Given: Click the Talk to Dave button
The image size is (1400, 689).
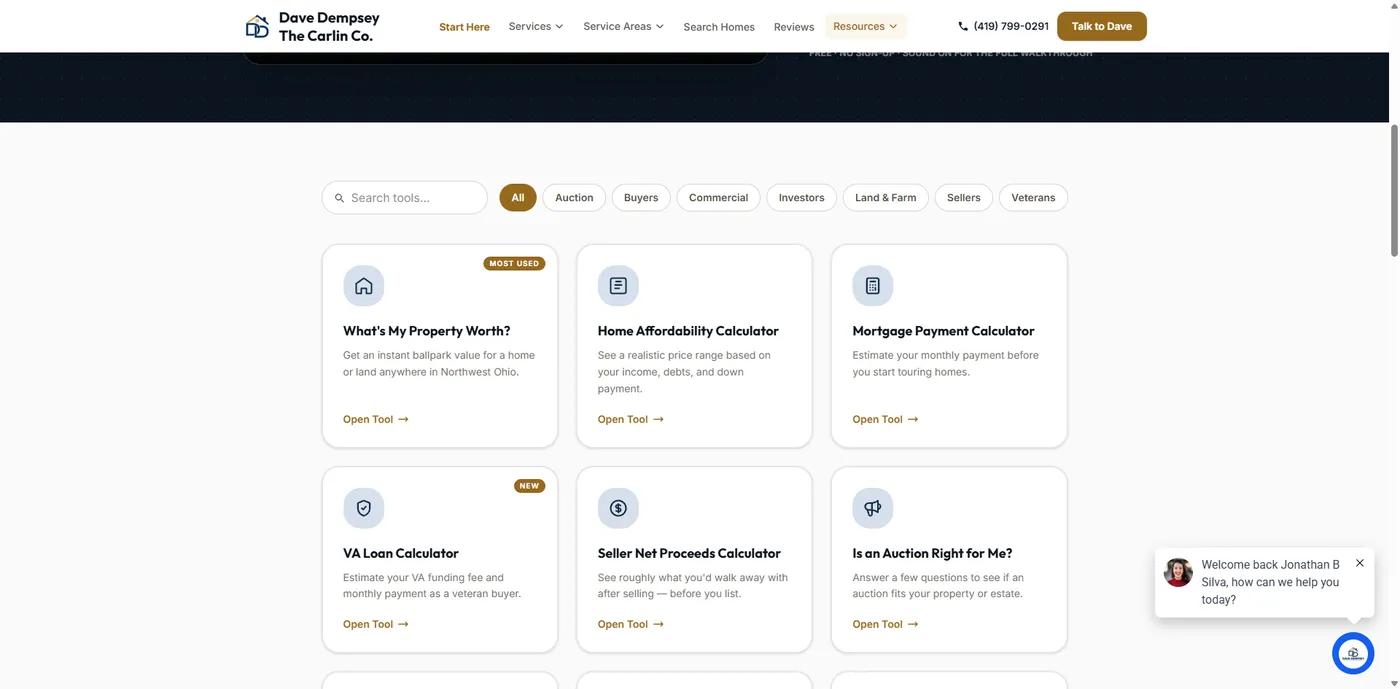Looking at the screenshot, I should (1102, 26).
